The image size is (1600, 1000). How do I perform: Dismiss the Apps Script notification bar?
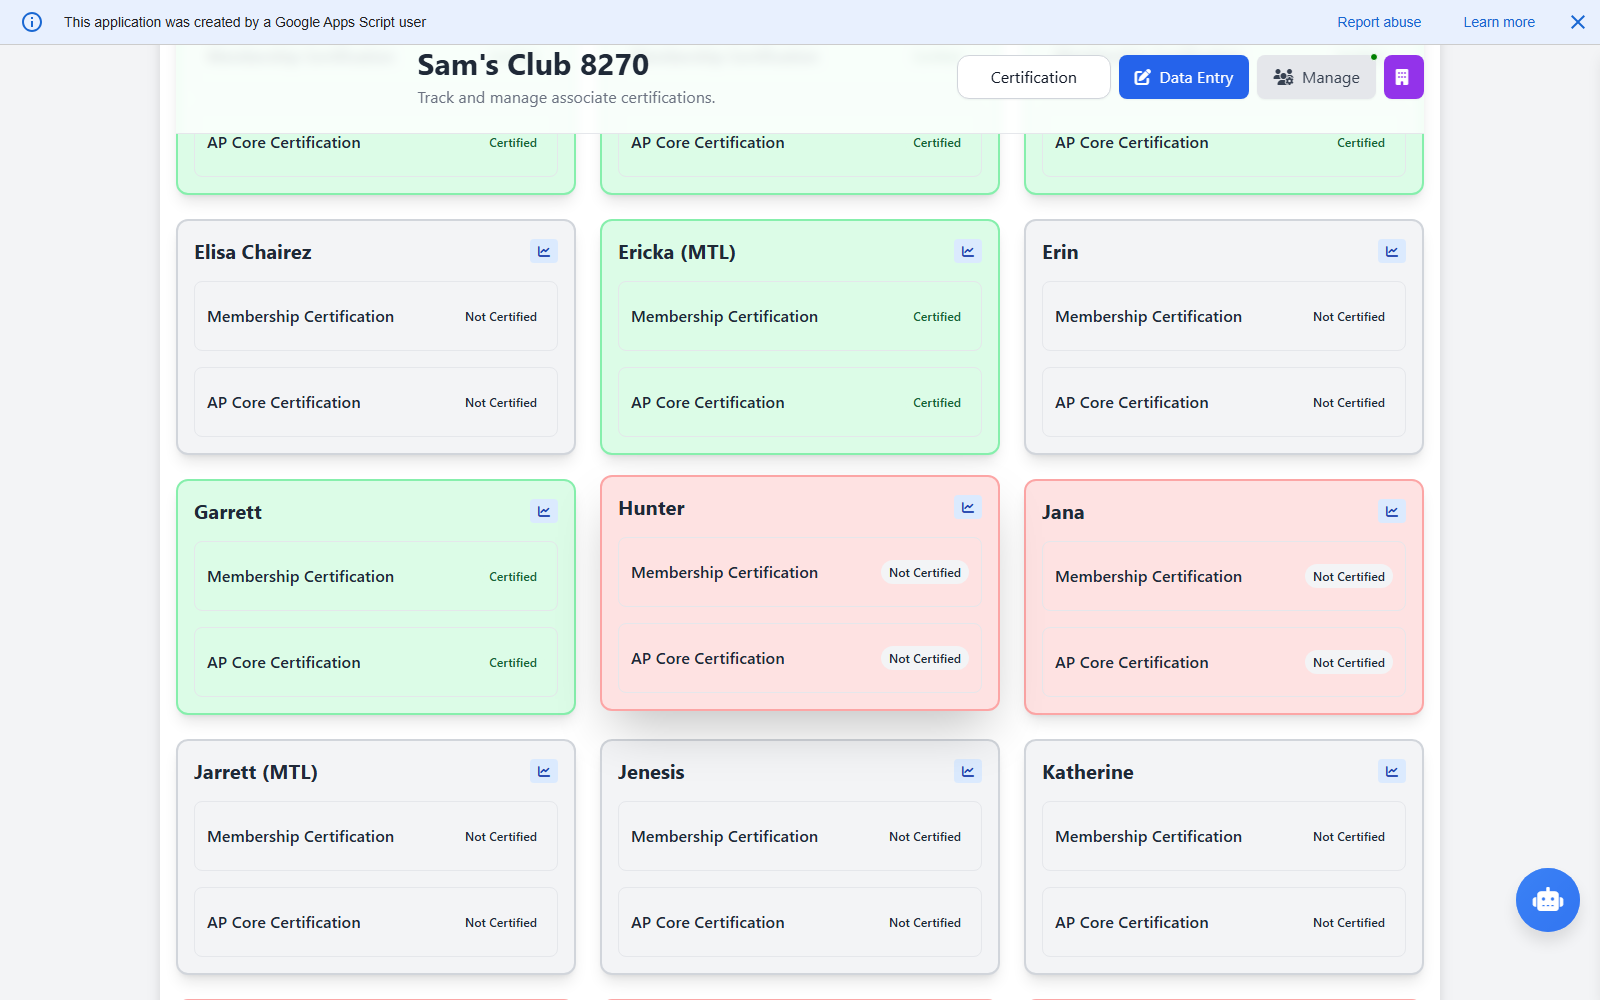click(1578, 21)
